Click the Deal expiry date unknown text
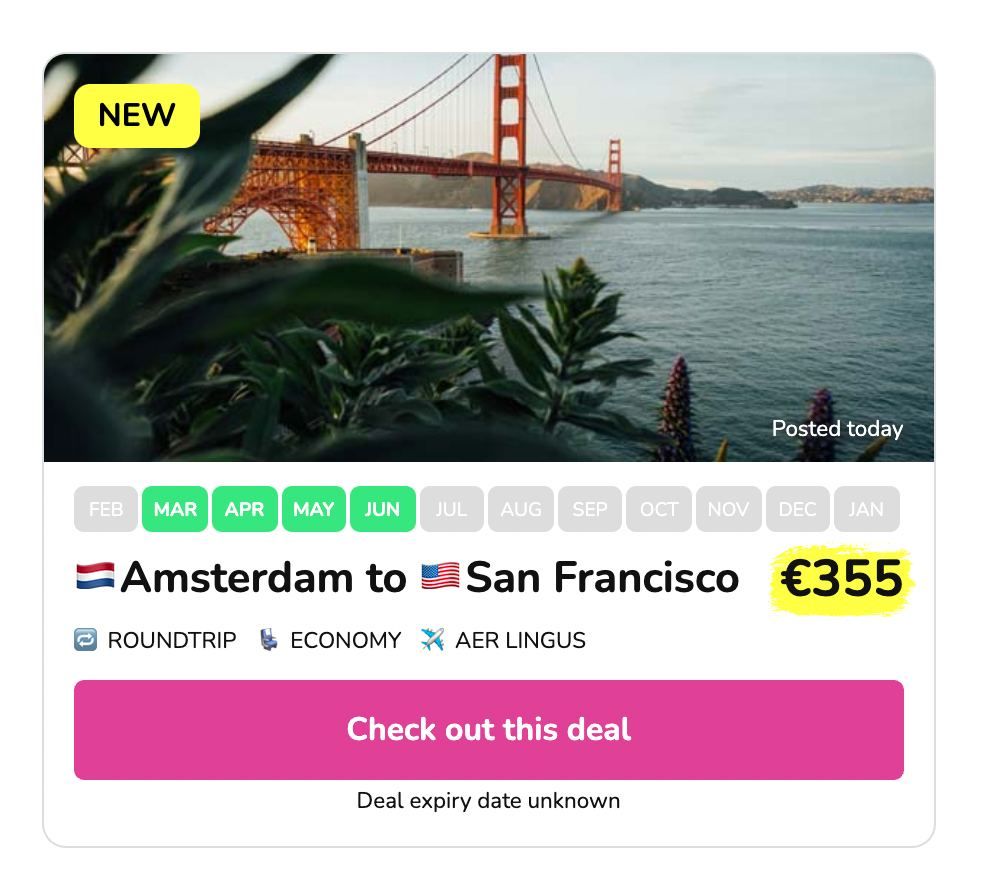Viewport: 982px width, 890px height. (488, 801)
